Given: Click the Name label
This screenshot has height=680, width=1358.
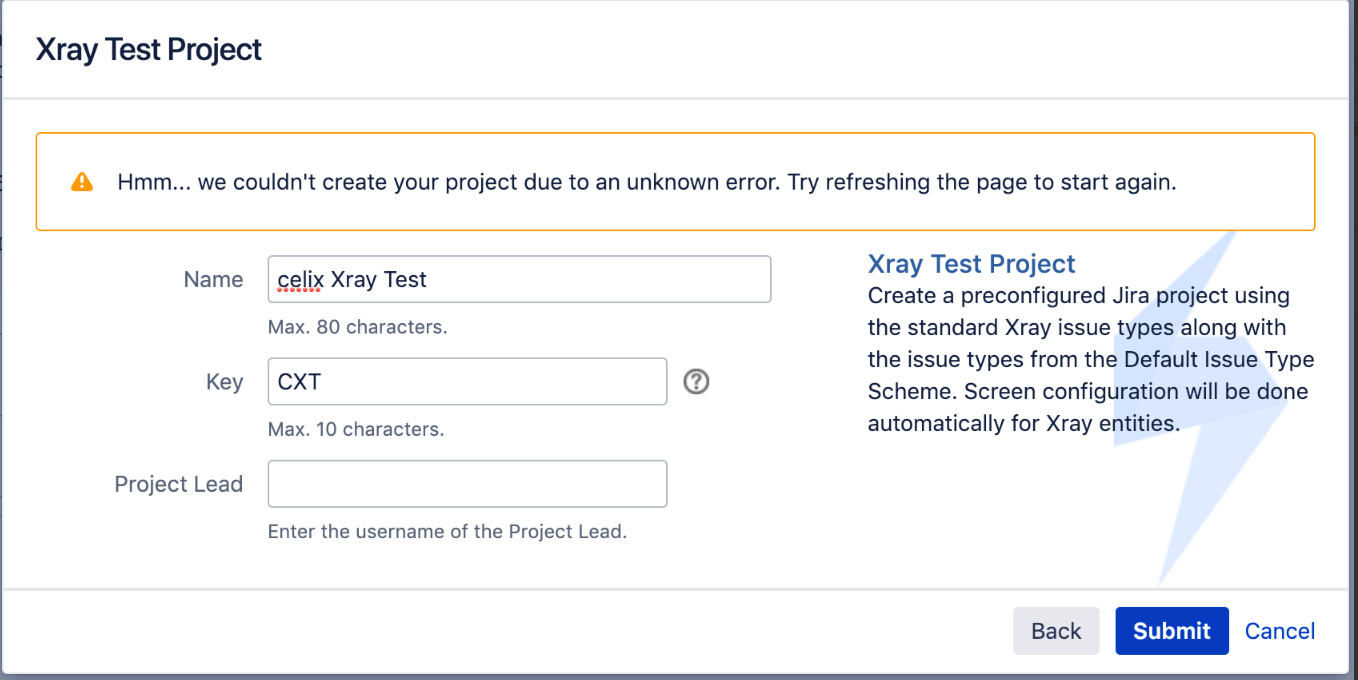Looking at the screenshot, I should [x=213, y=279].
